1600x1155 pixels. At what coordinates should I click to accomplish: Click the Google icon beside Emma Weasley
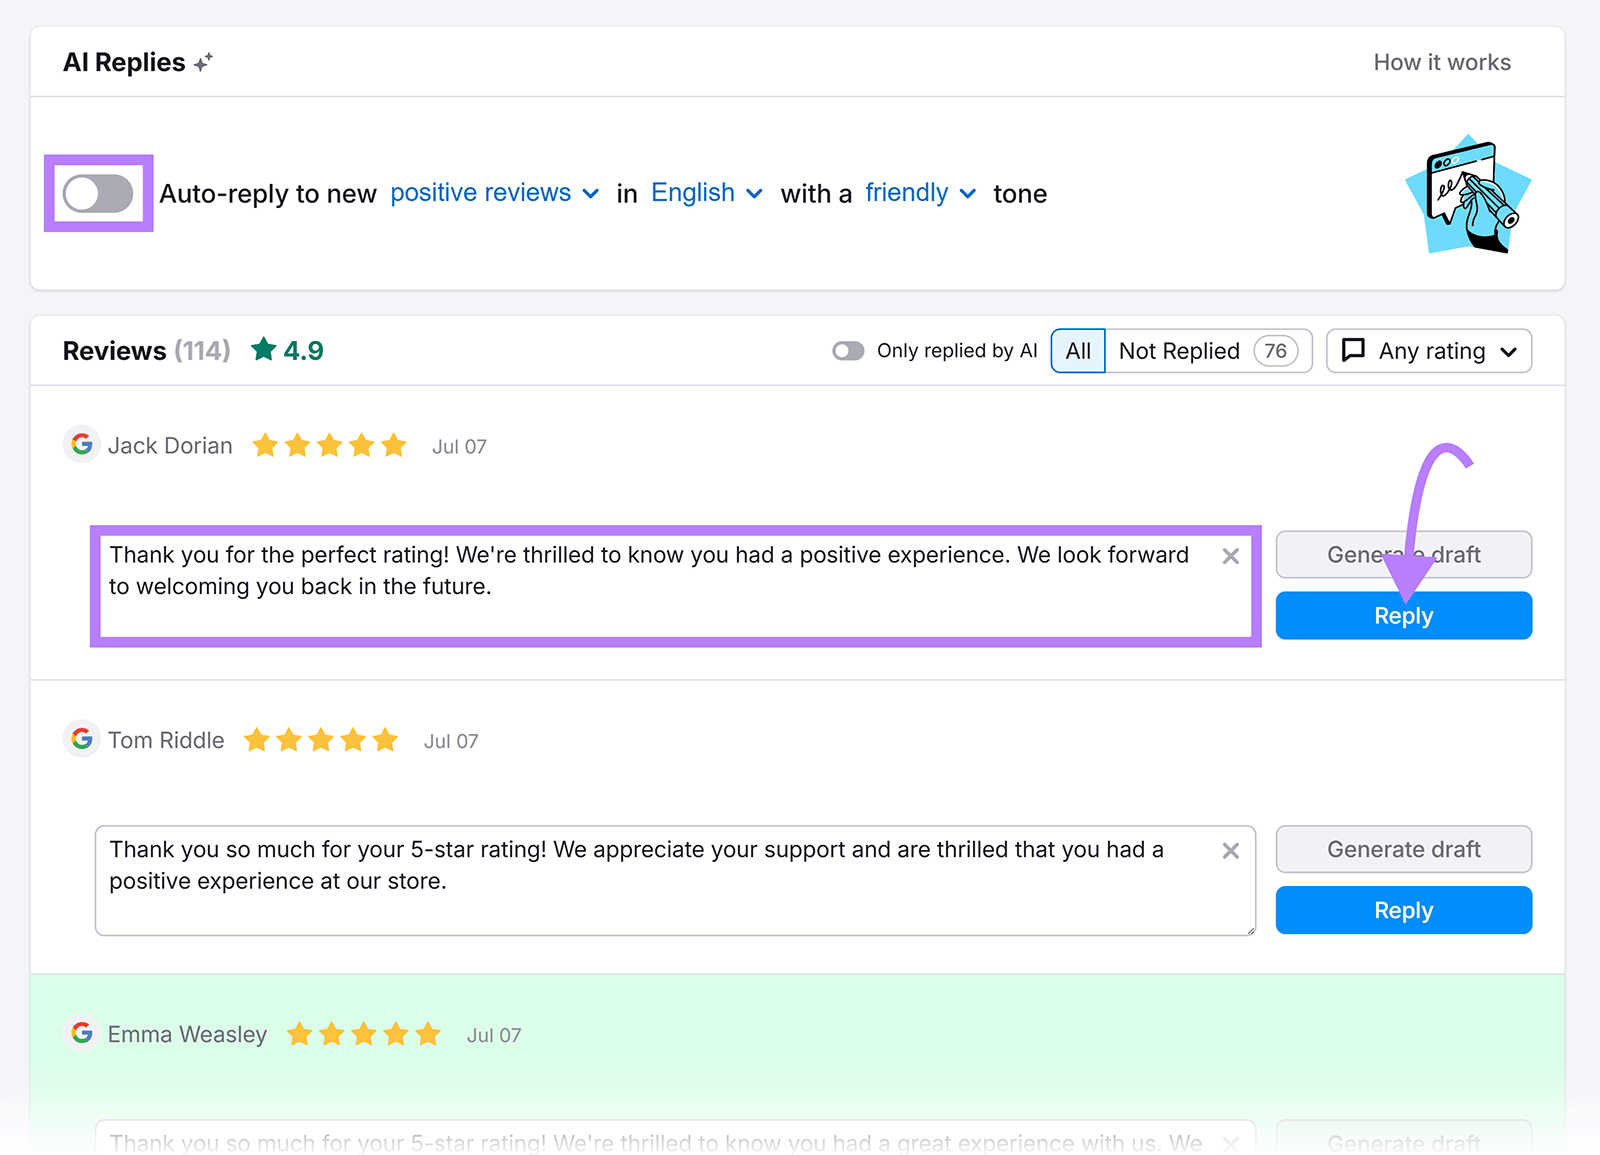(82, 1034)
